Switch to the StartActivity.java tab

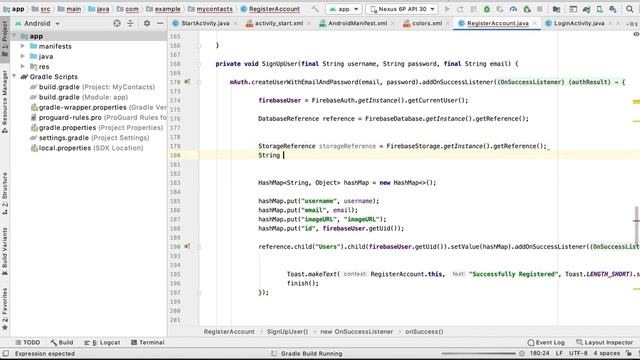(205, 24)
